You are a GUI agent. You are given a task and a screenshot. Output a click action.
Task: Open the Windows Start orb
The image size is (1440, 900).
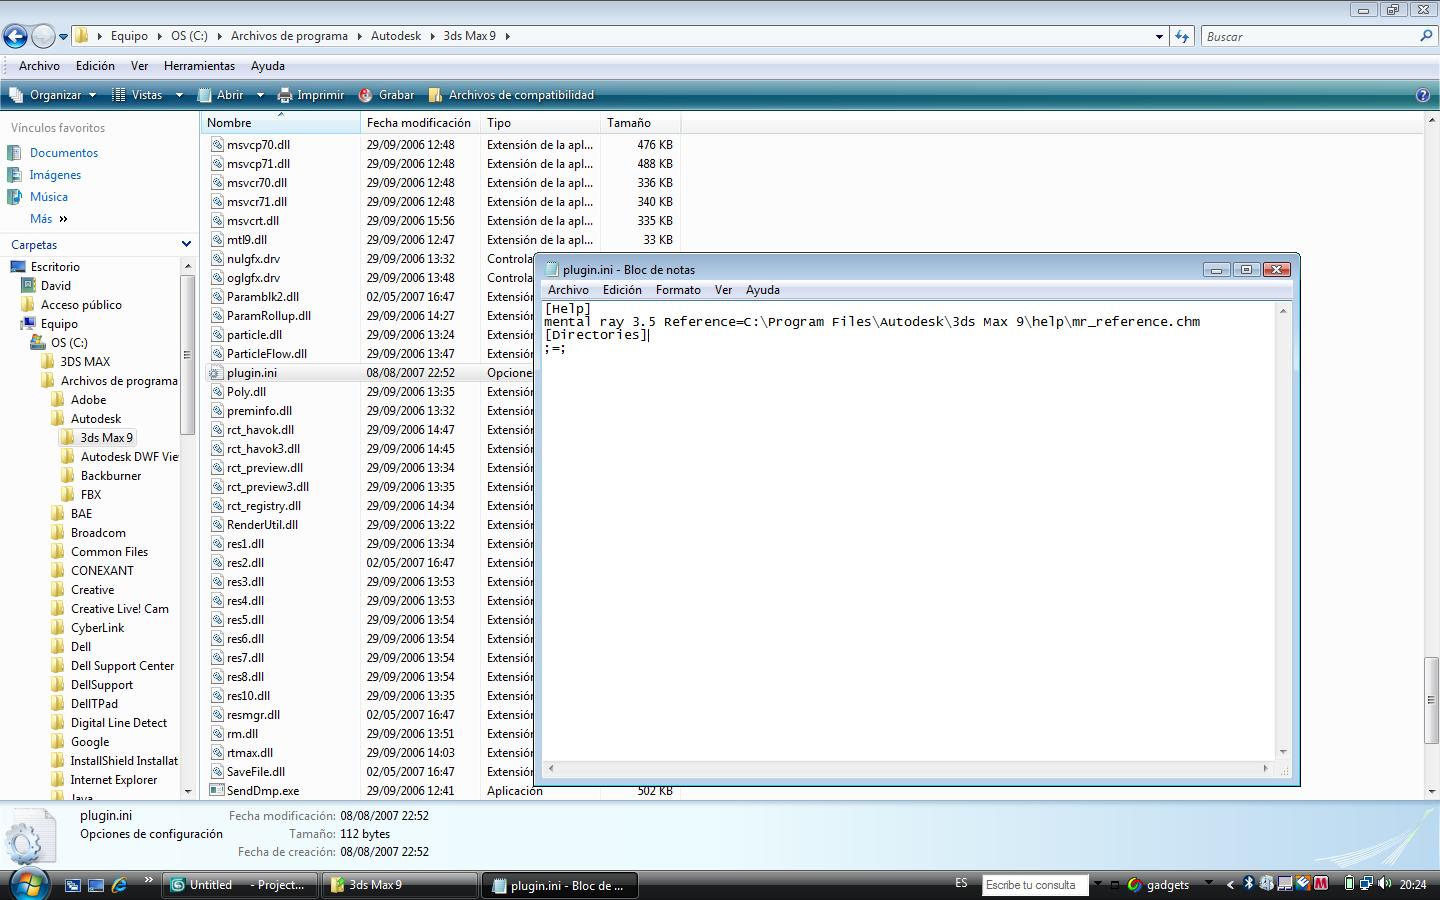[x=29, y=884]
